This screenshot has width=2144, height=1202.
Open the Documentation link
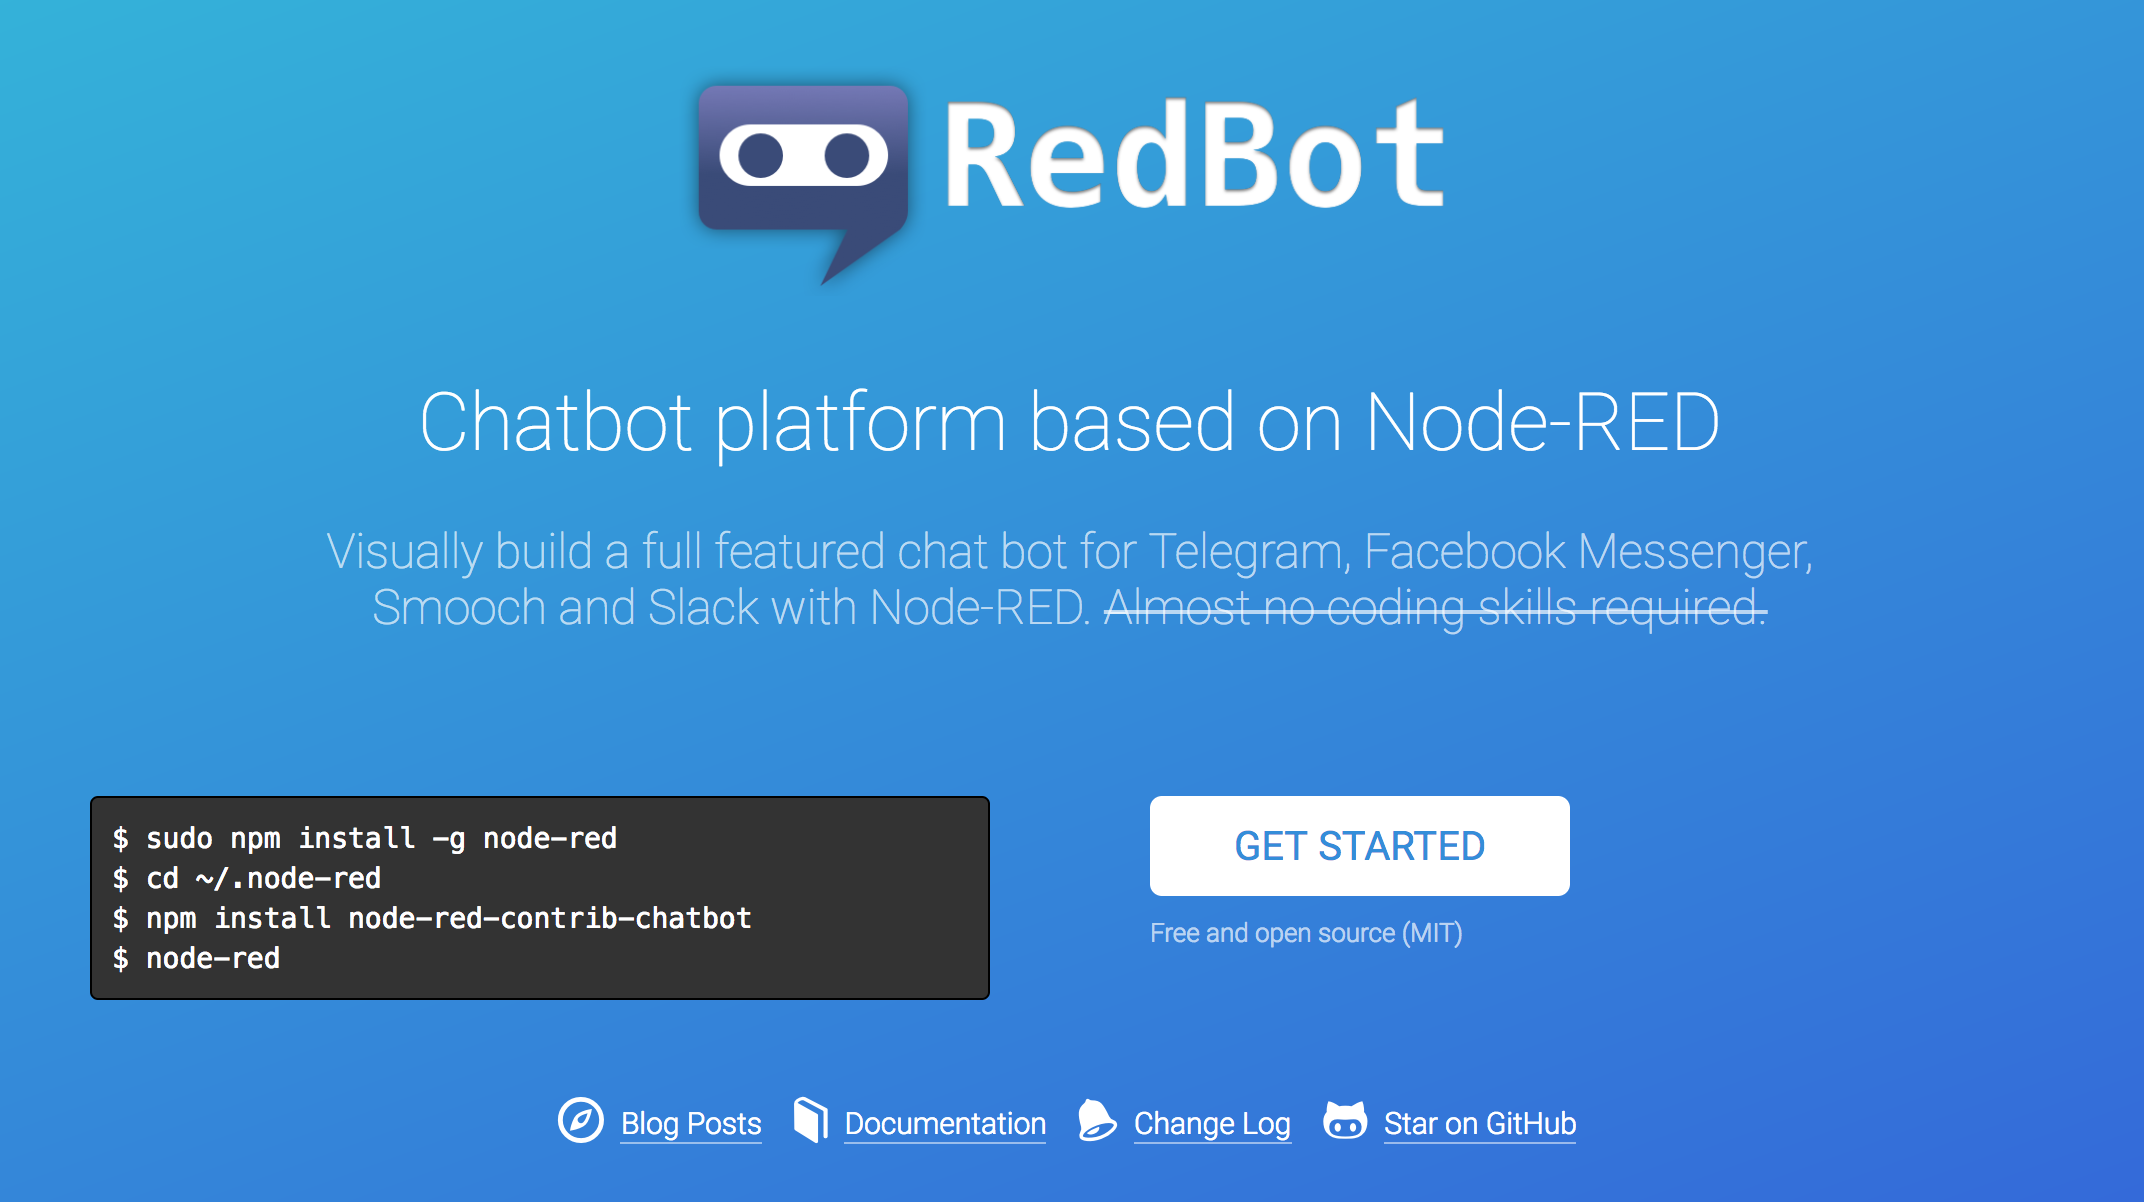point(945,1124)
